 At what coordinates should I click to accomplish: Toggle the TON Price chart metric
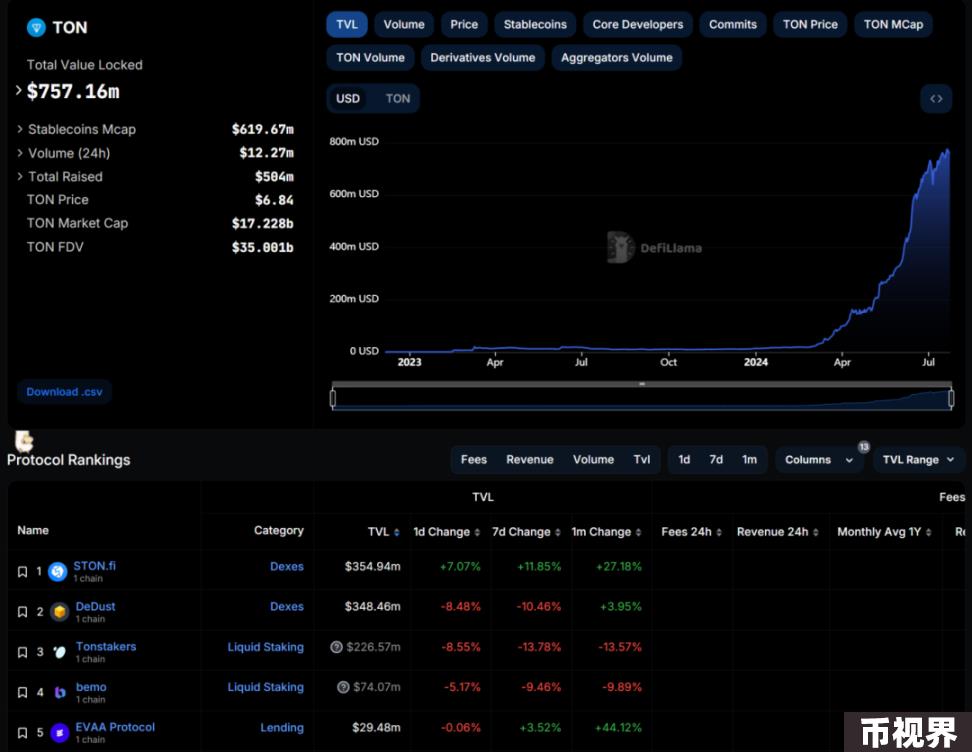(x=810, y=24)
